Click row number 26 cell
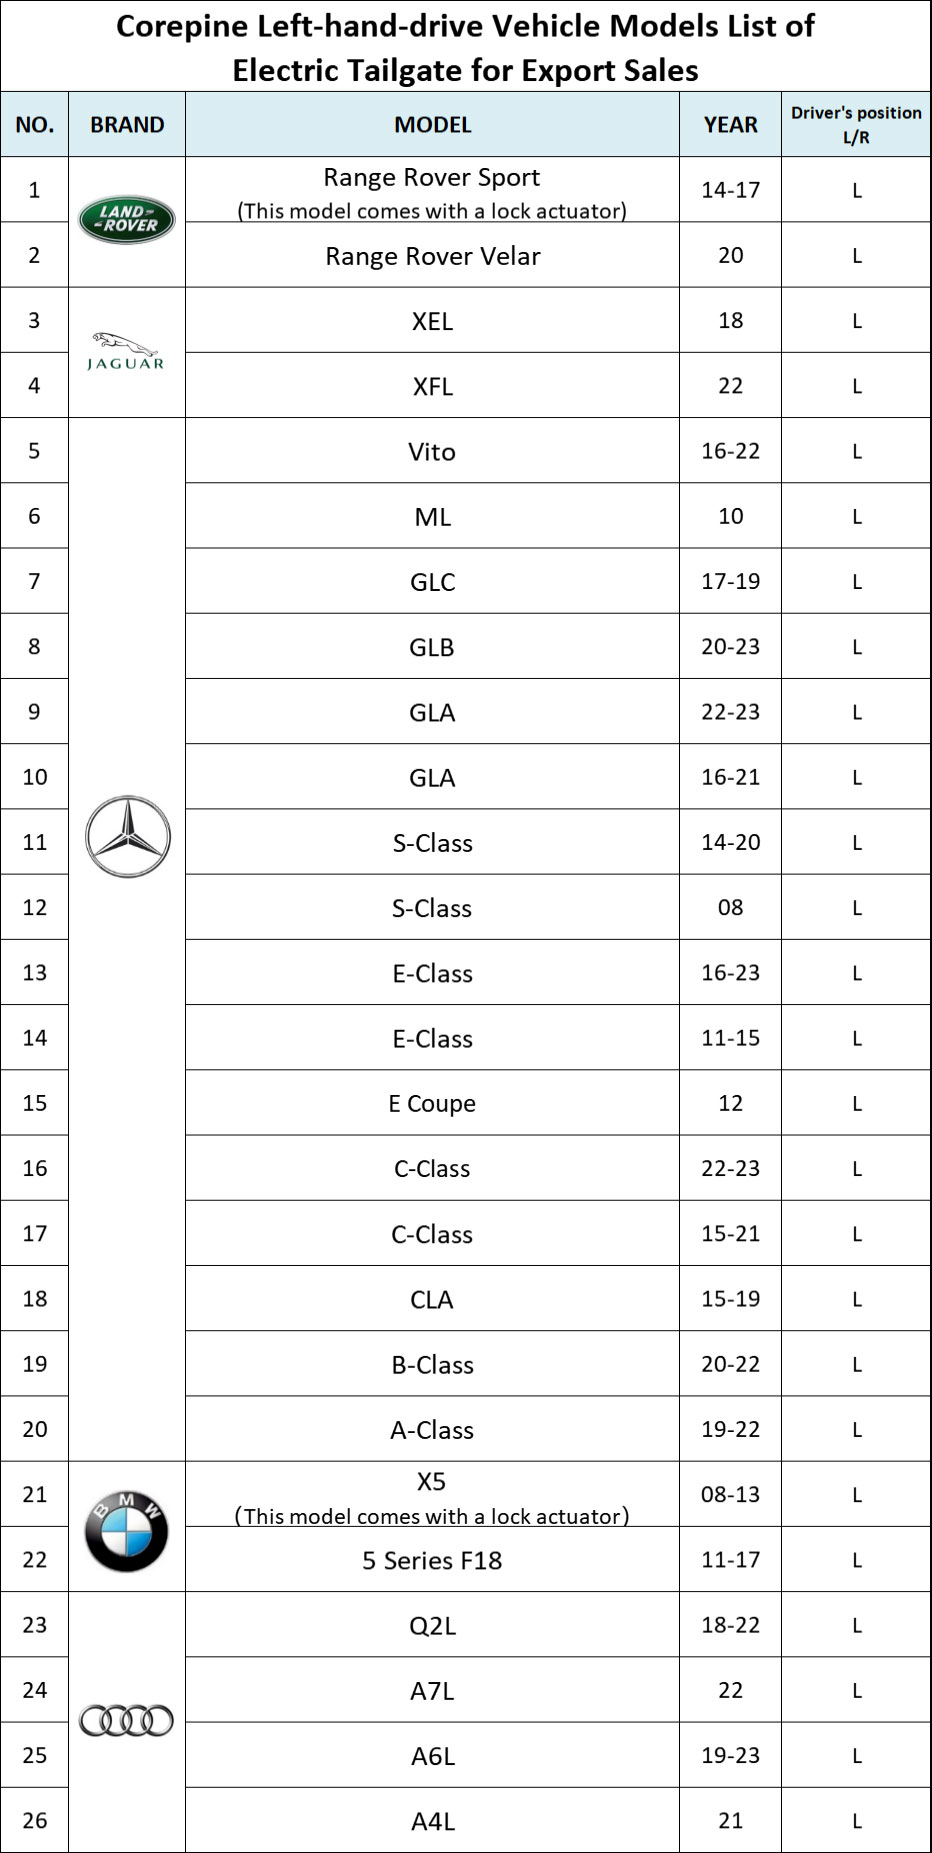 (x=35, y=1820)
